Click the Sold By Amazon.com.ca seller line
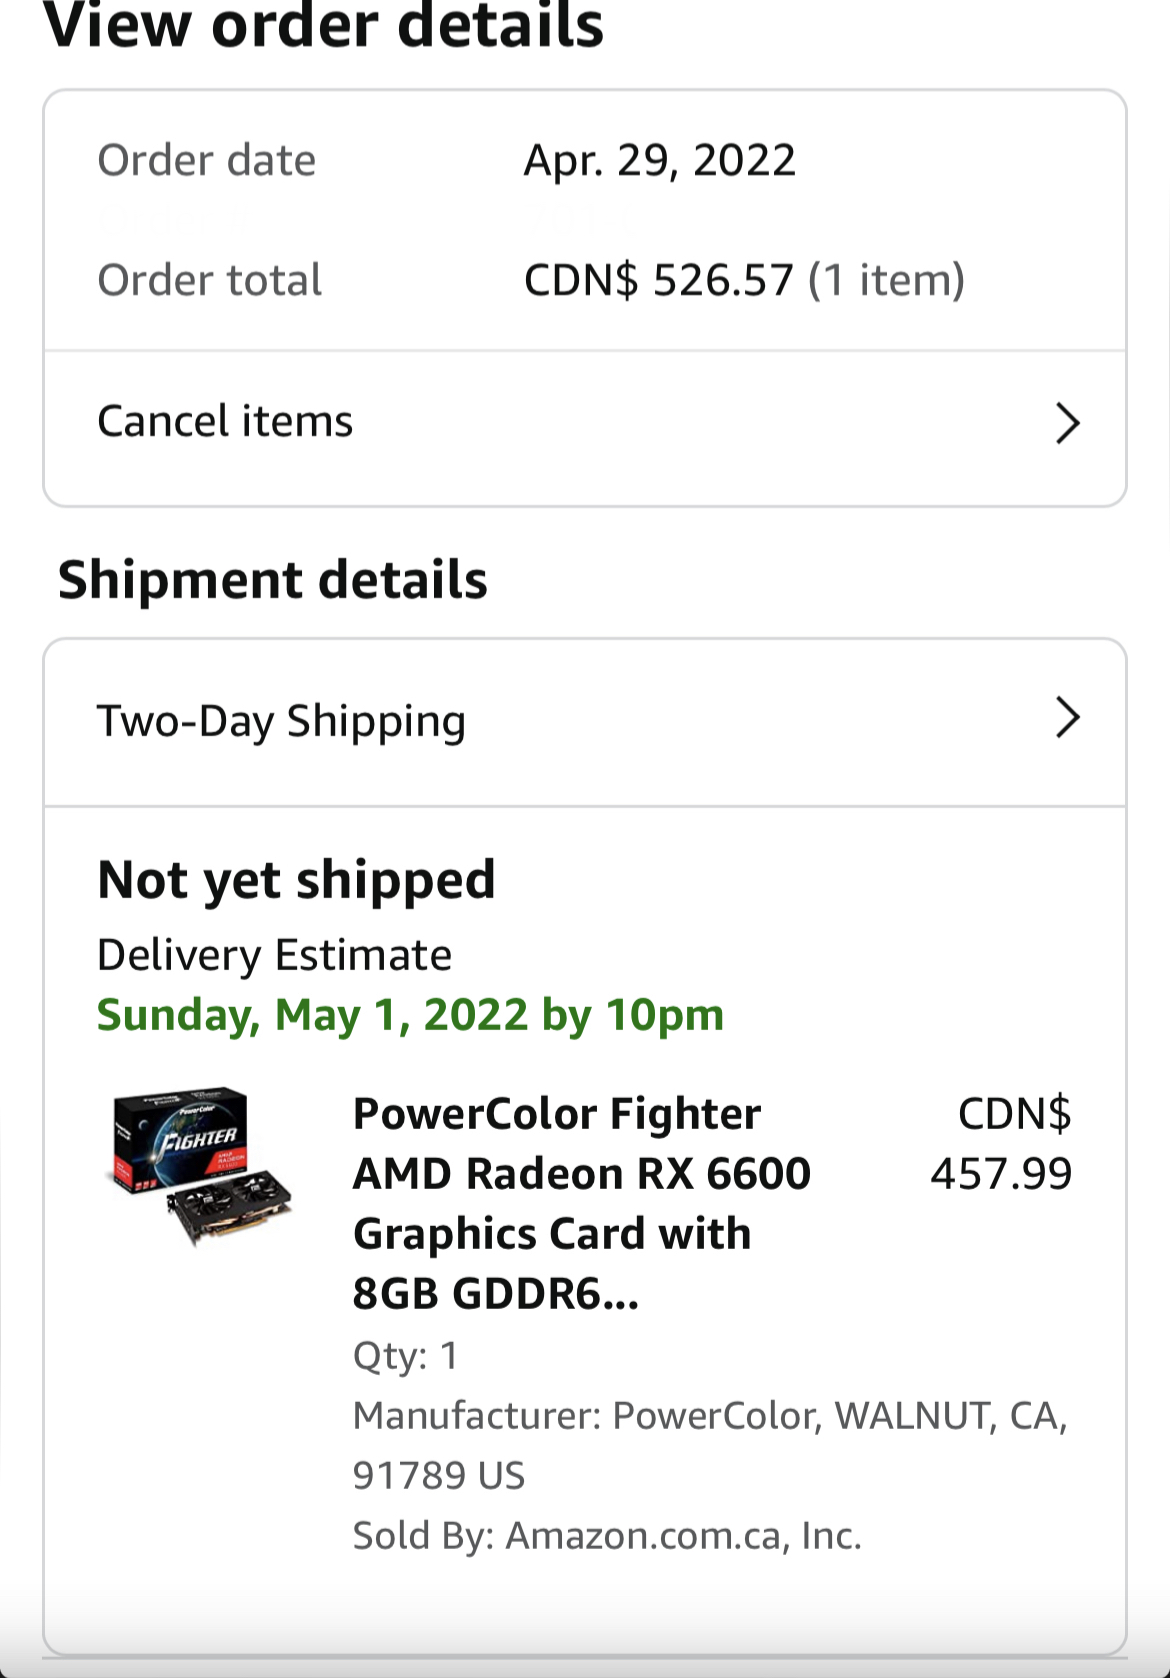Viewport: 1170px width, 1678px height. (607, 1535)
